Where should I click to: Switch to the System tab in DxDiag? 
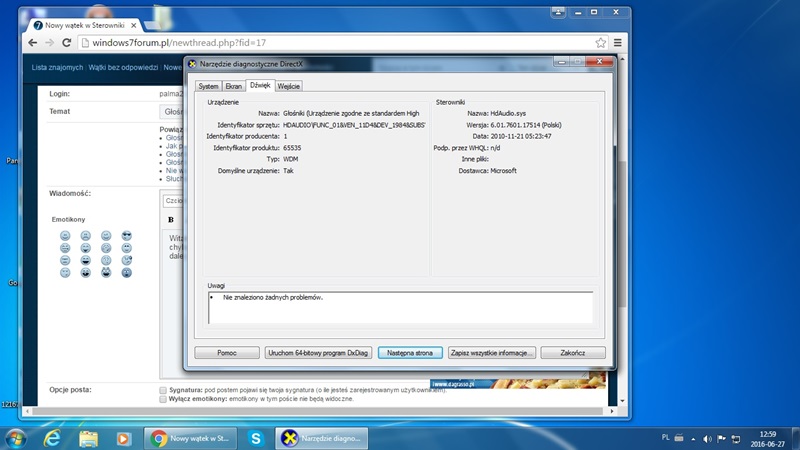point(208,86)
